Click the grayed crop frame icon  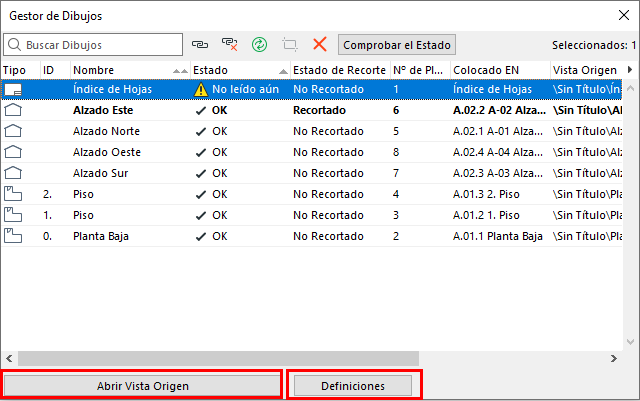[x=290, y=44]
